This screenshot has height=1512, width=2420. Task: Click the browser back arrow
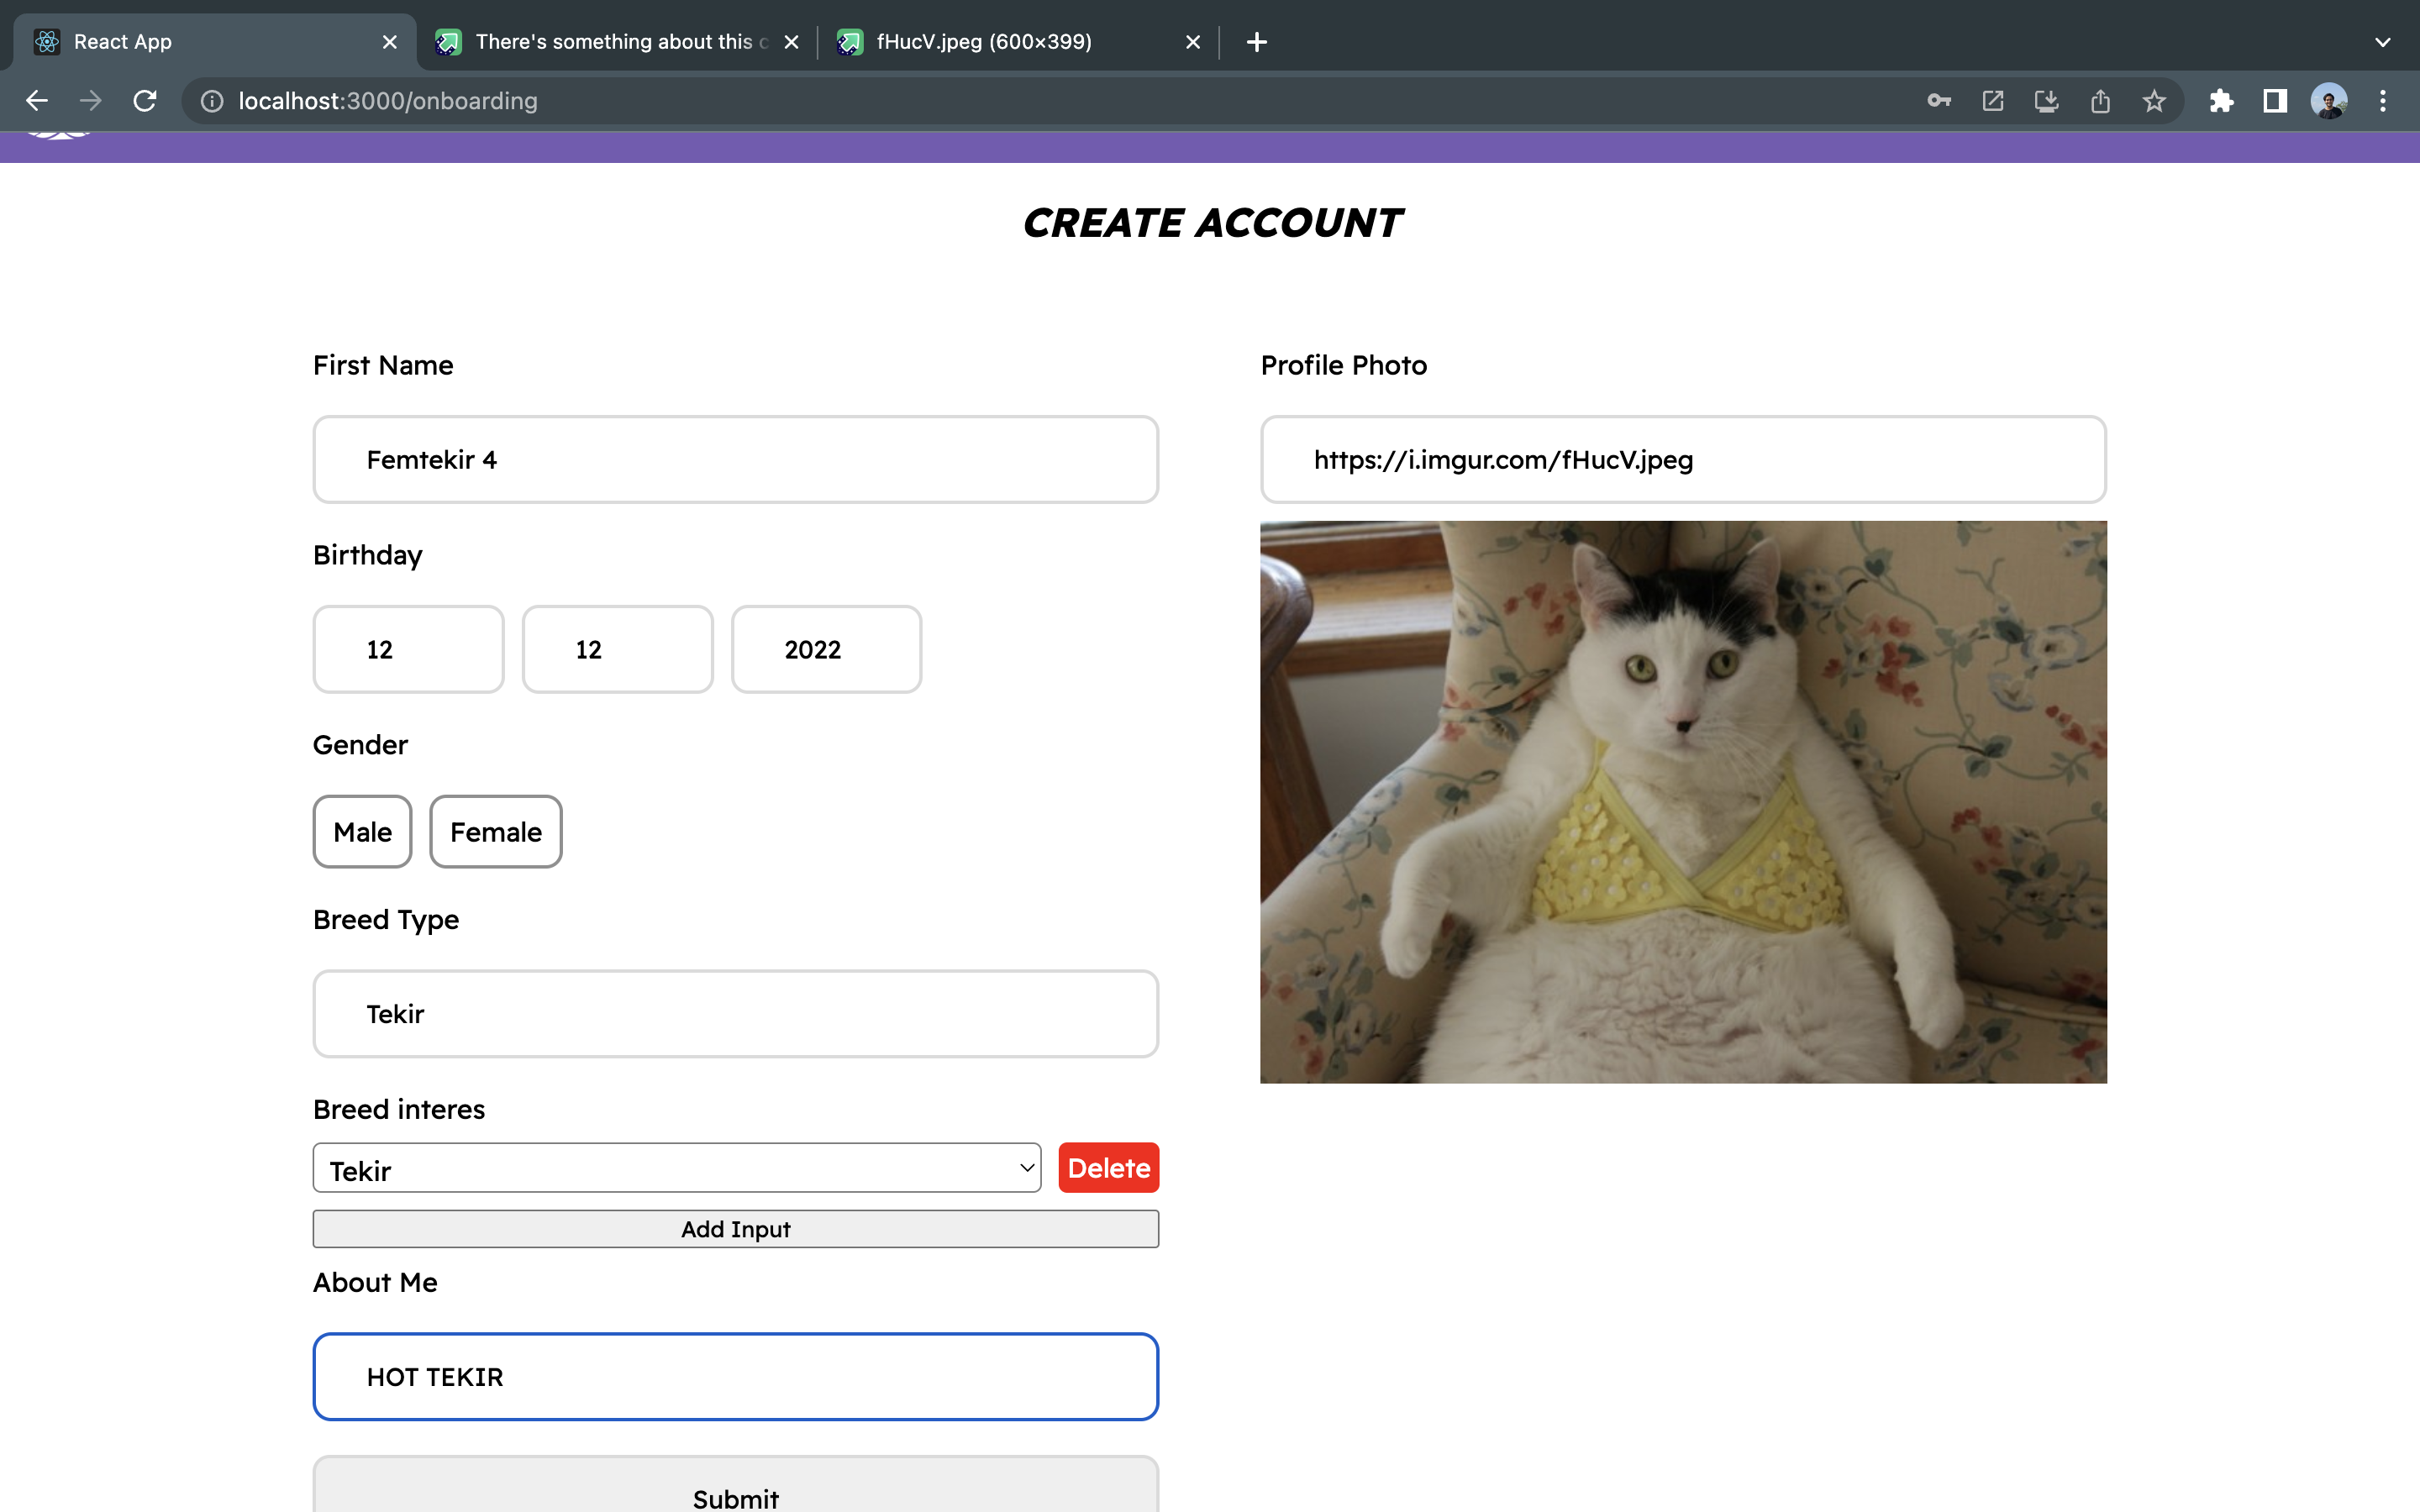coord(37,101)
